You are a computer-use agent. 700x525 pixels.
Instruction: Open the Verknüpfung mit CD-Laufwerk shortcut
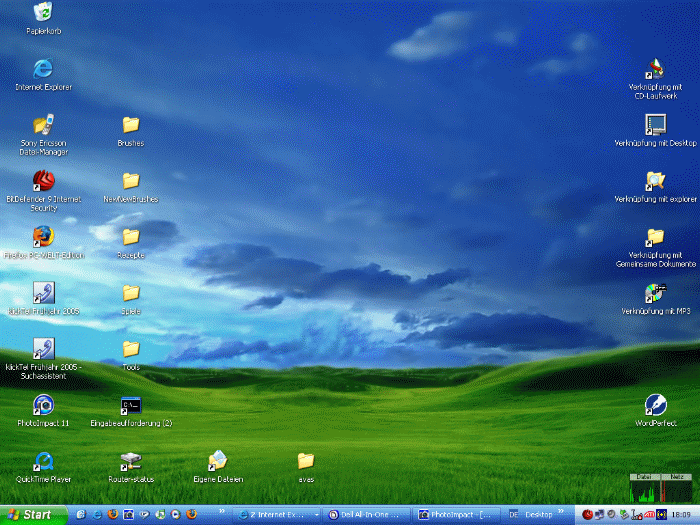[x=655, y=70]
